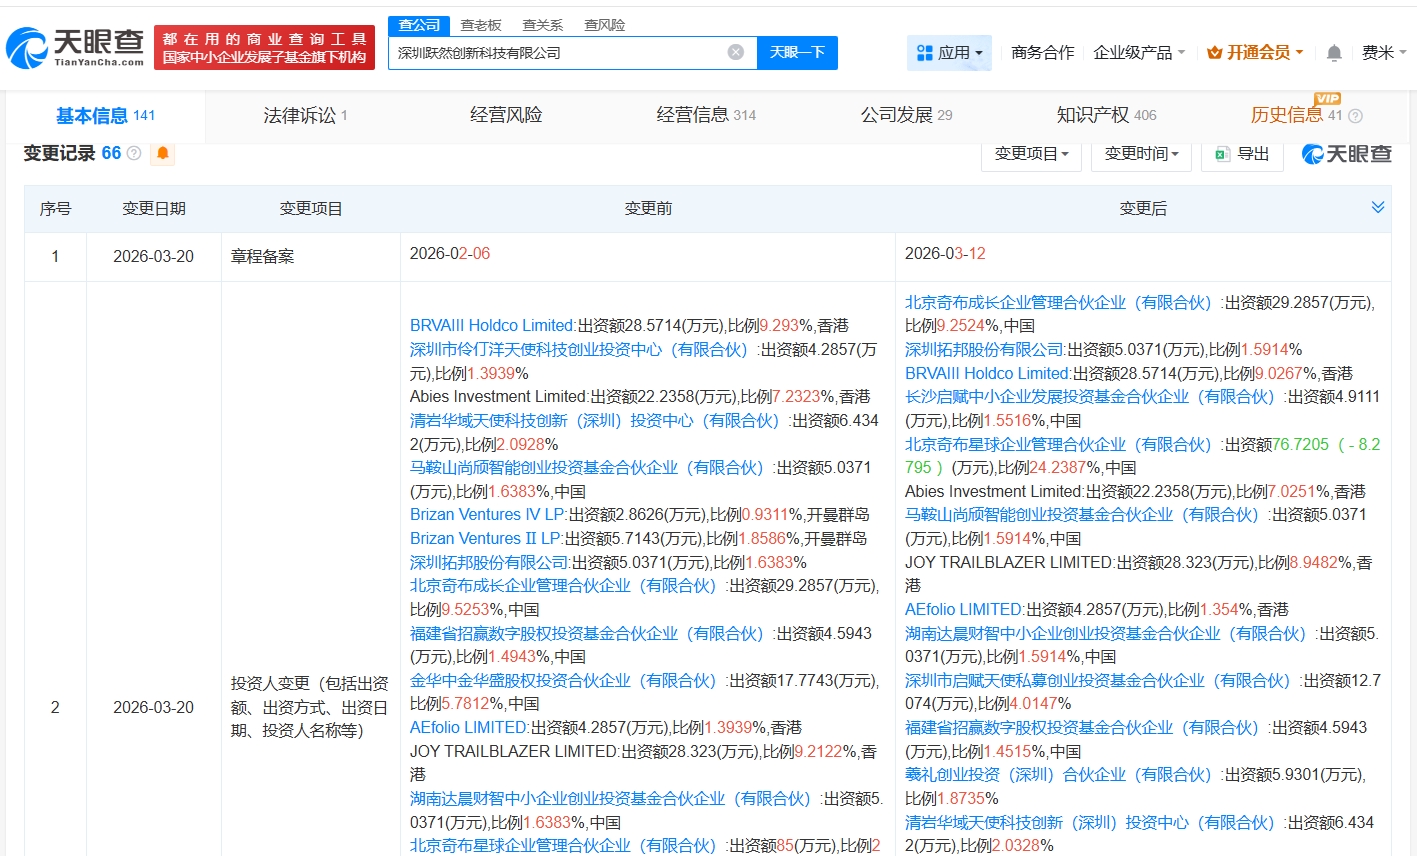Switch to the 法律诉讼 tab
The width and height of the screenshot is (1417, 856).
[x=305, y=116]
